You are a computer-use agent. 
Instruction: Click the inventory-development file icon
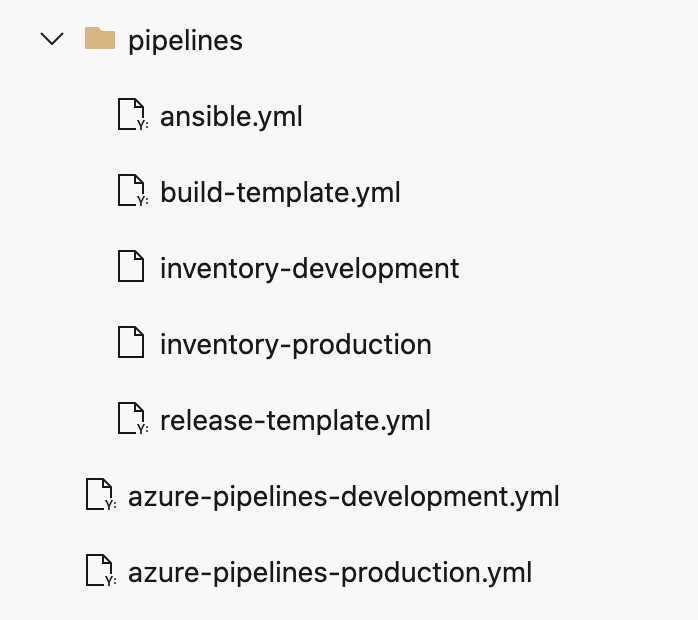(132, 268)
